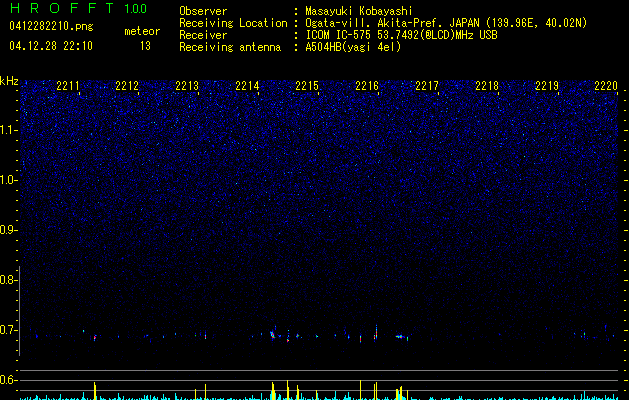Viewport: 629px width, 400px height.
Task: Select the Ogata-vill. Akita-Pref. JAPAN location text
Action: [x=446, y=23]
